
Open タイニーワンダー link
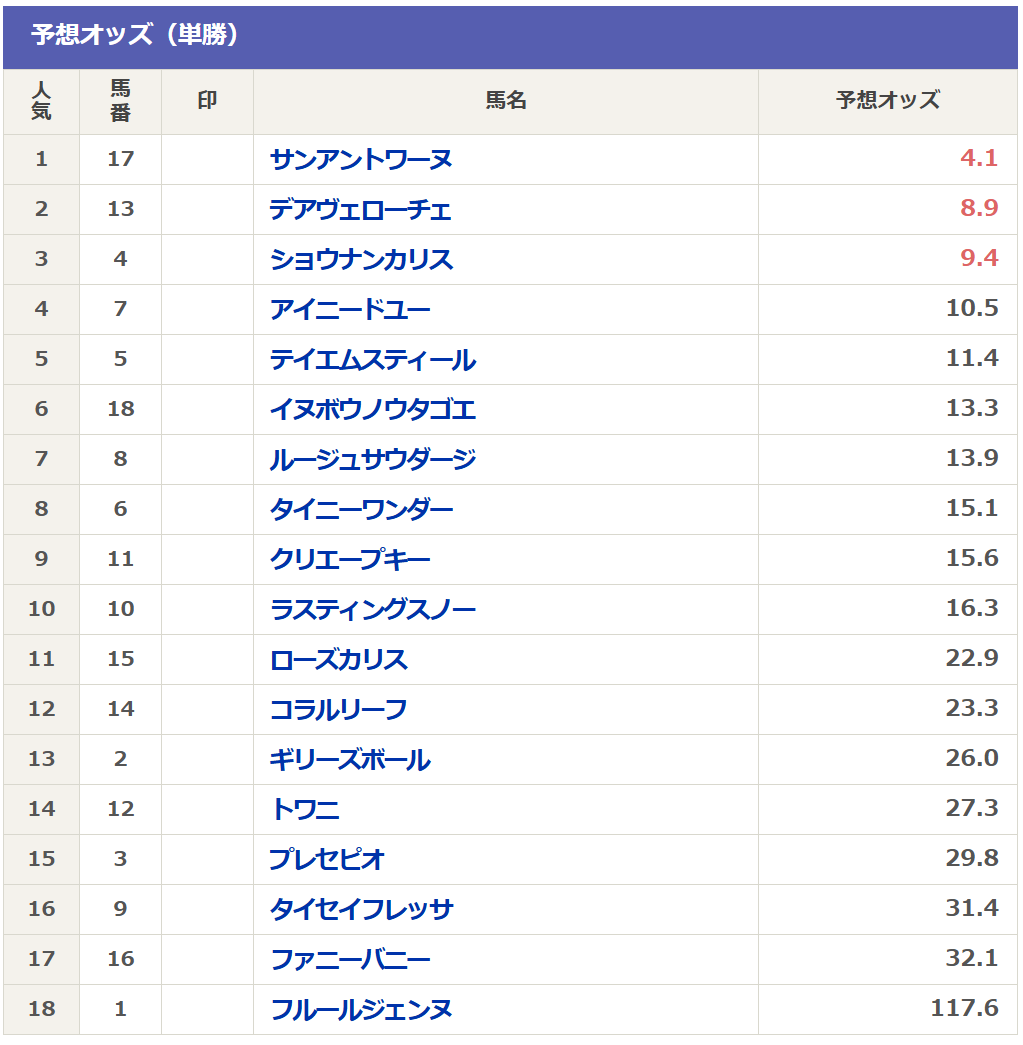(361, 510)
